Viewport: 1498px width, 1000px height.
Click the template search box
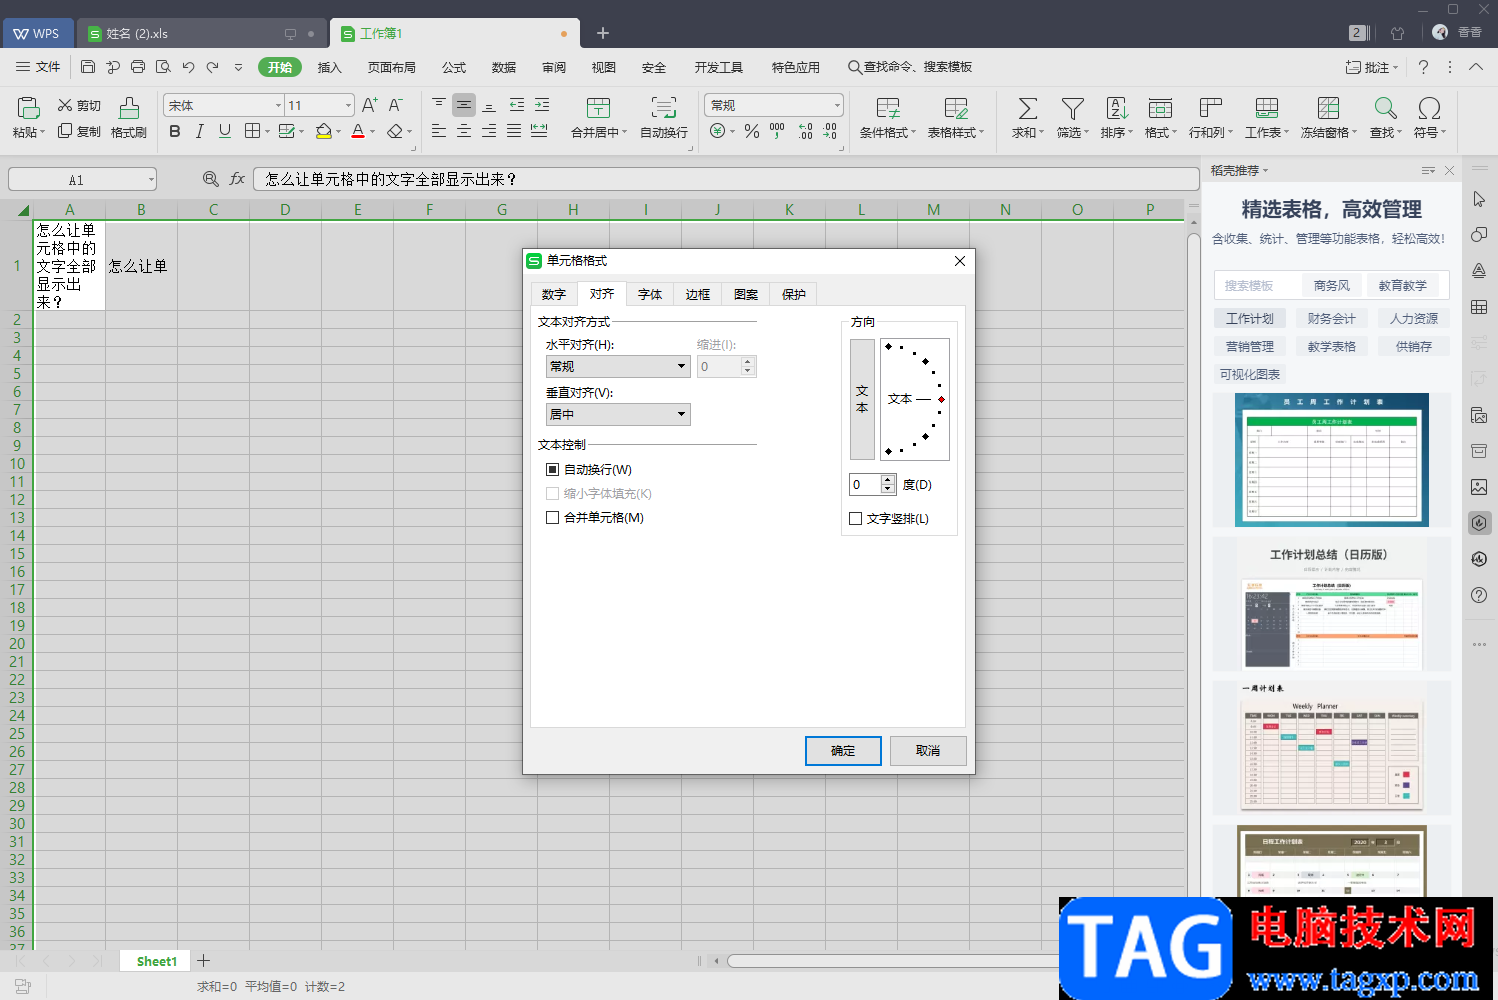pyautogui.click(x=1257, y=285)
